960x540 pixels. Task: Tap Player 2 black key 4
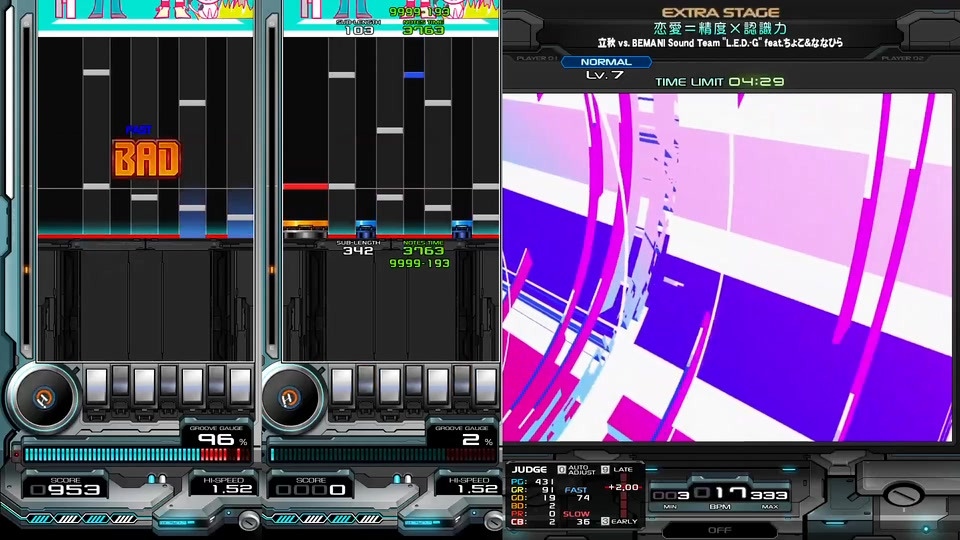413,381
